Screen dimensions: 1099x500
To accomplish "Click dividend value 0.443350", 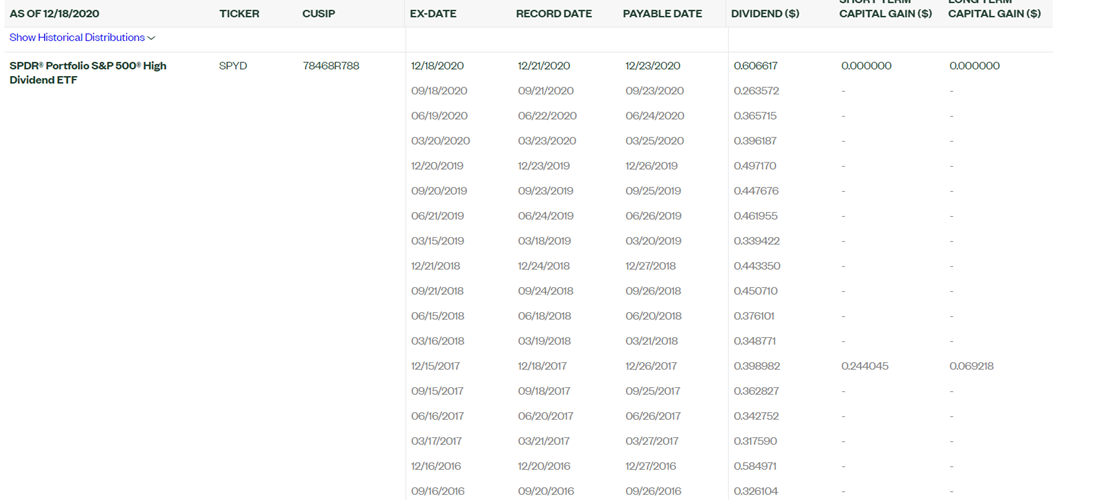I will [757, 266].
